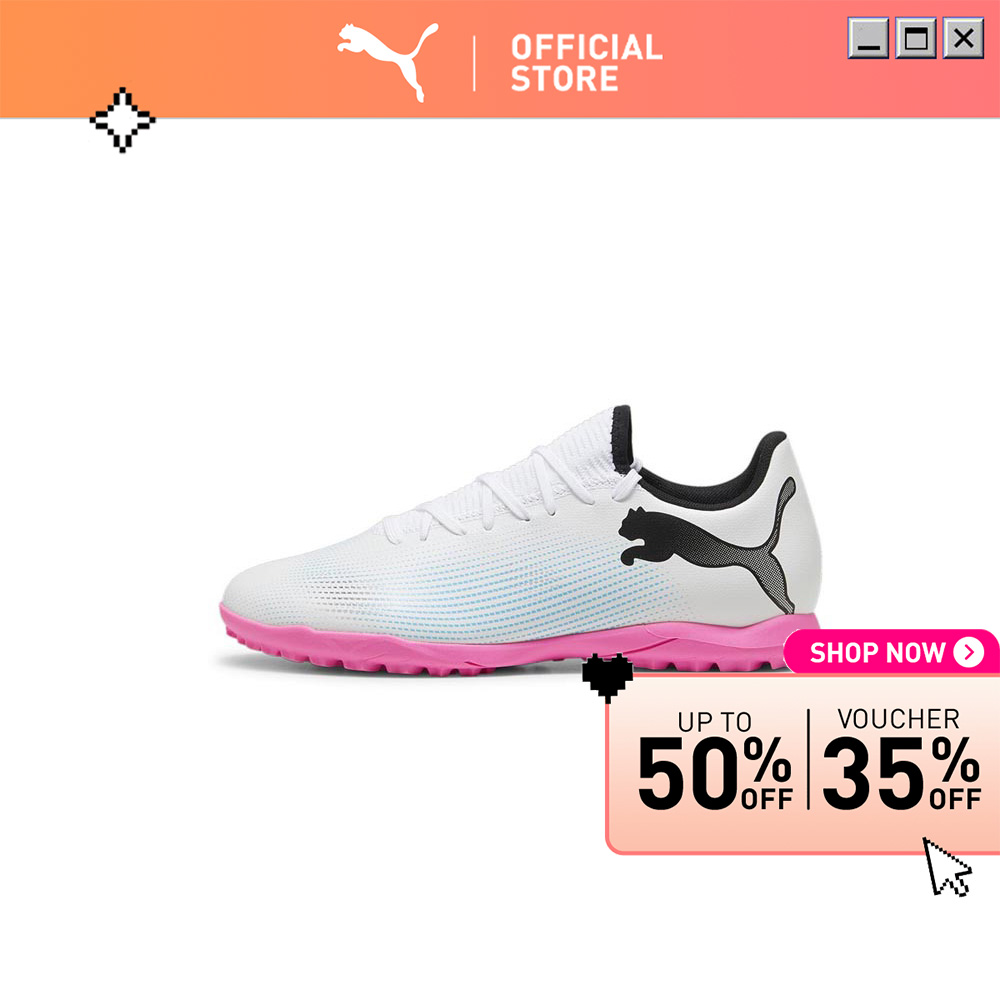Click the white arrow circle in Shop Now
This screenshot has width=1000, height=1000.
[969, 652]
